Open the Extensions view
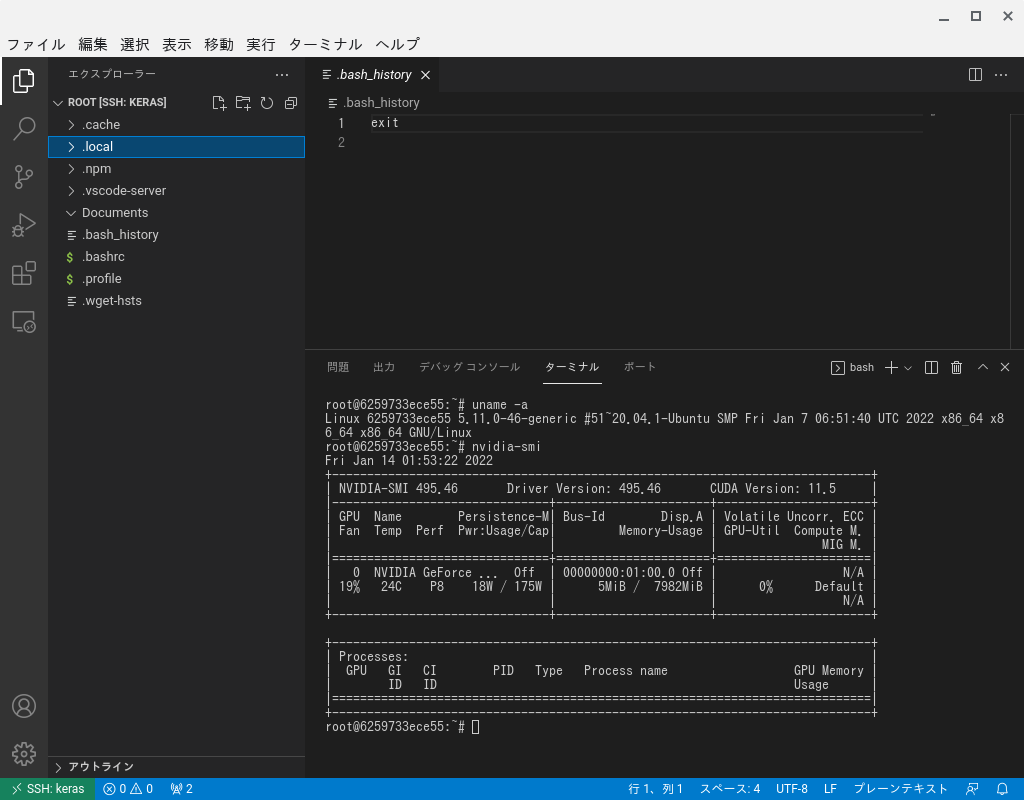 coord(24,273)
